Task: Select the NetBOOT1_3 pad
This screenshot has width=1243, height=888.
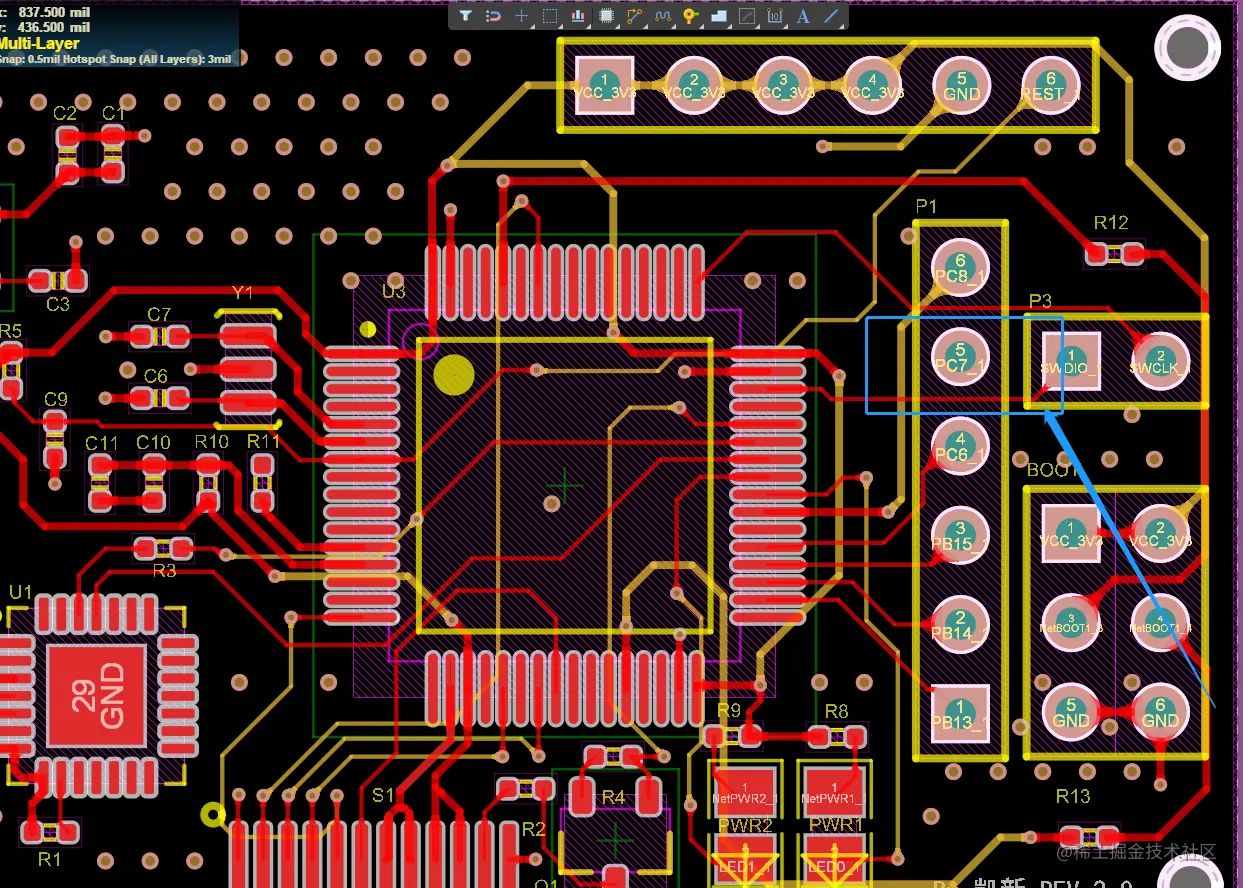Action: [1071, 622]
